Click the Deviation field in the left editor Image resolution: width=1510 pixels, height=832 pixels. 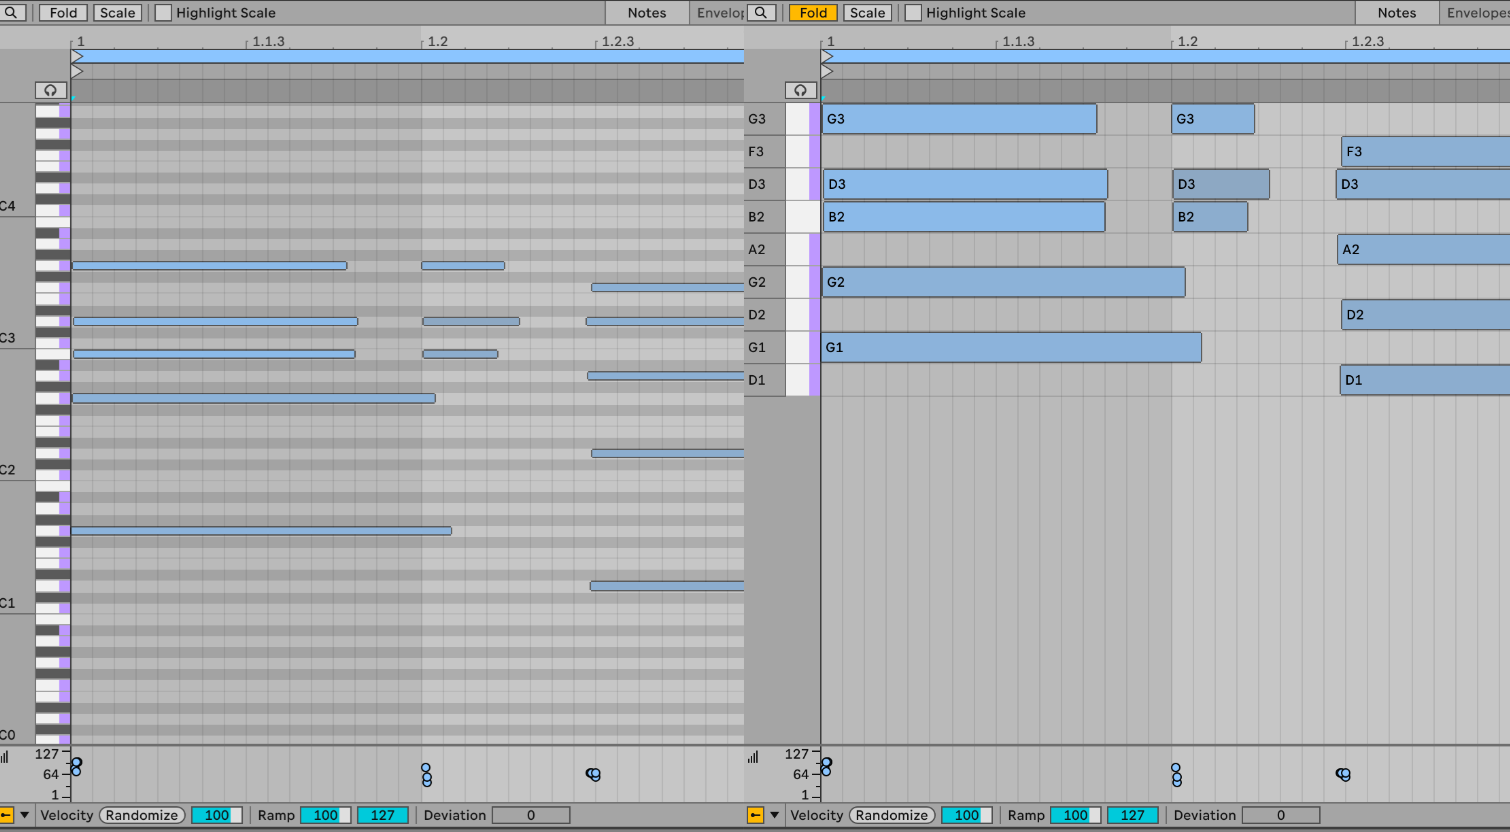tap(530, 815)
